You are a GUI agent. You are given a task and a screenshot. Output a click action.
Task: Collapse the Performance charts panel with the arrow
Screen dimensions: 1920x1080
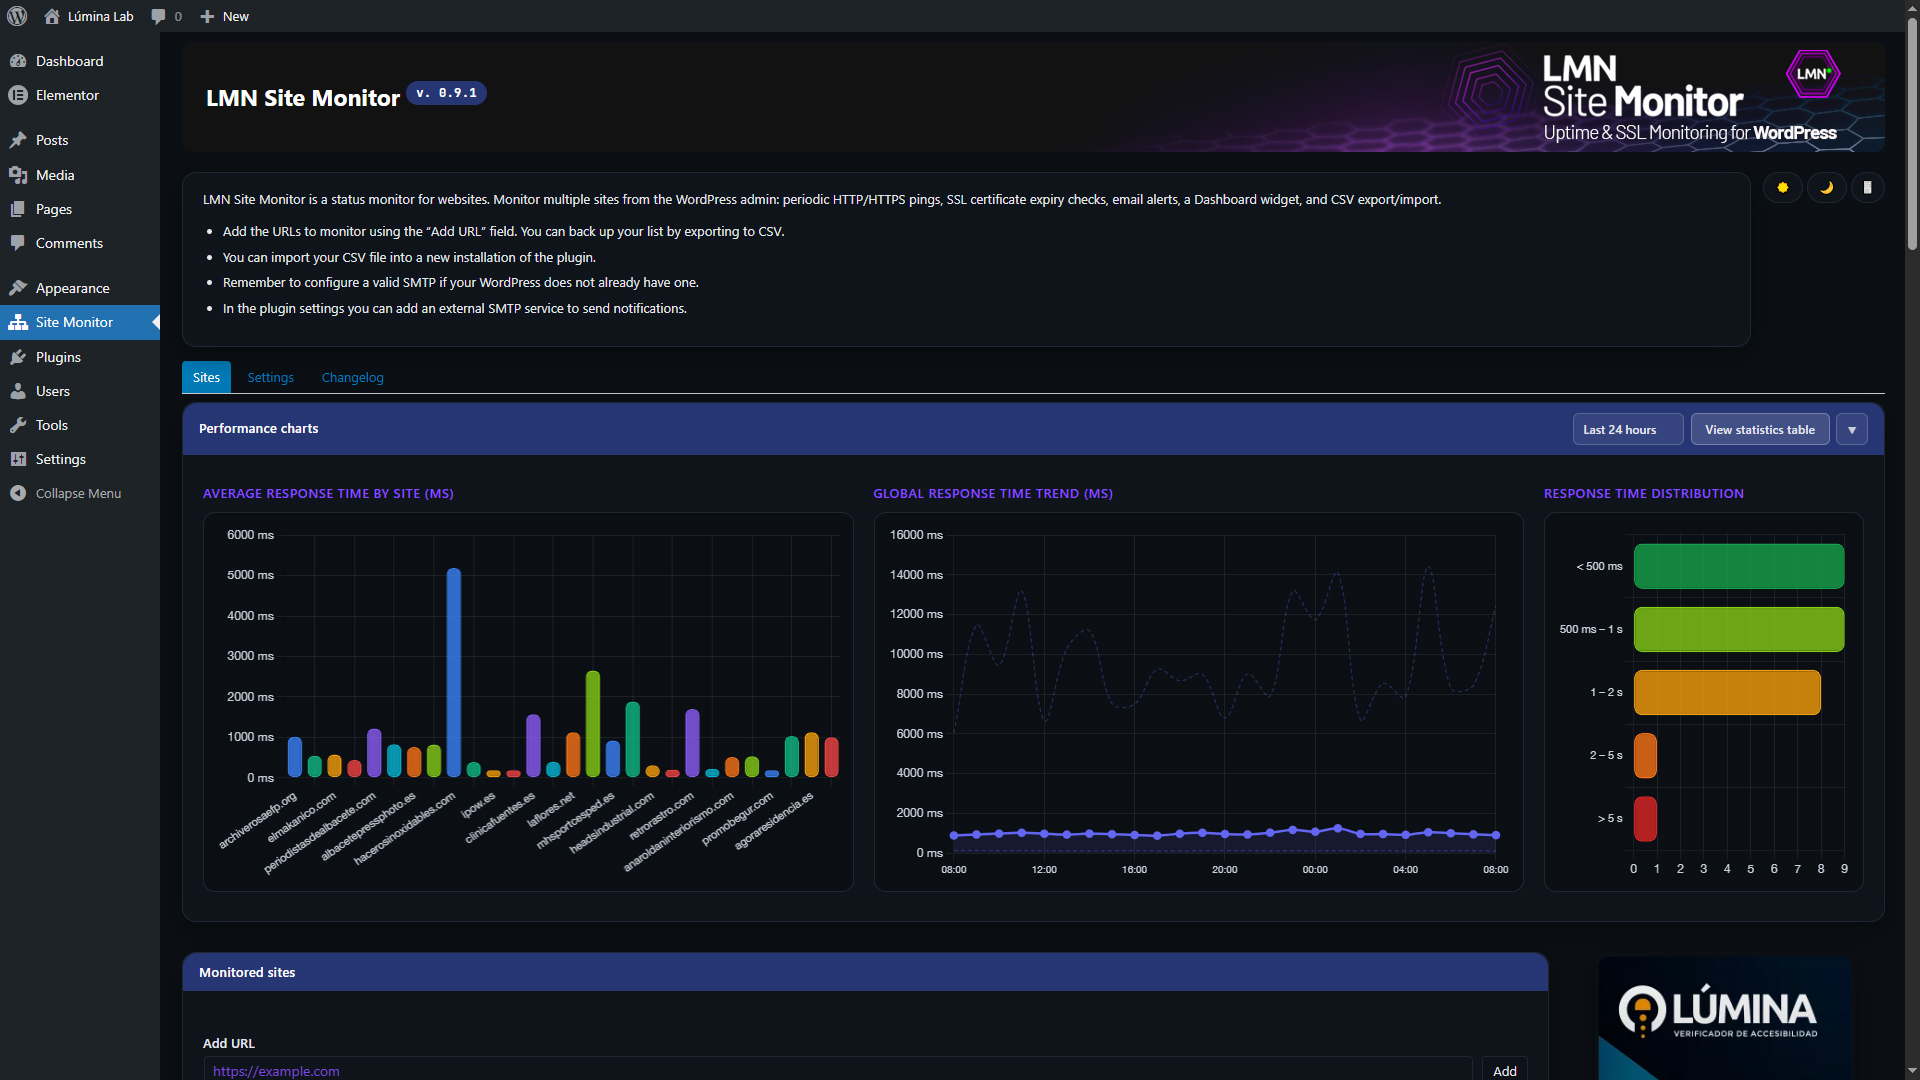pyautogui.click(x=1851, y=429)
